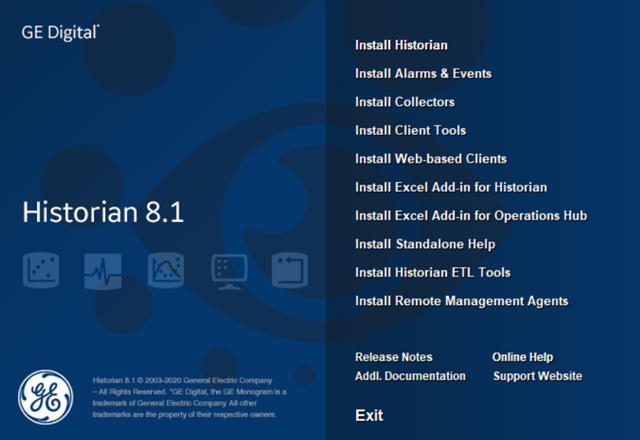This screenshot has height=440, width=640.
Task: Open Install Client Tools
Action: [411, 130]
